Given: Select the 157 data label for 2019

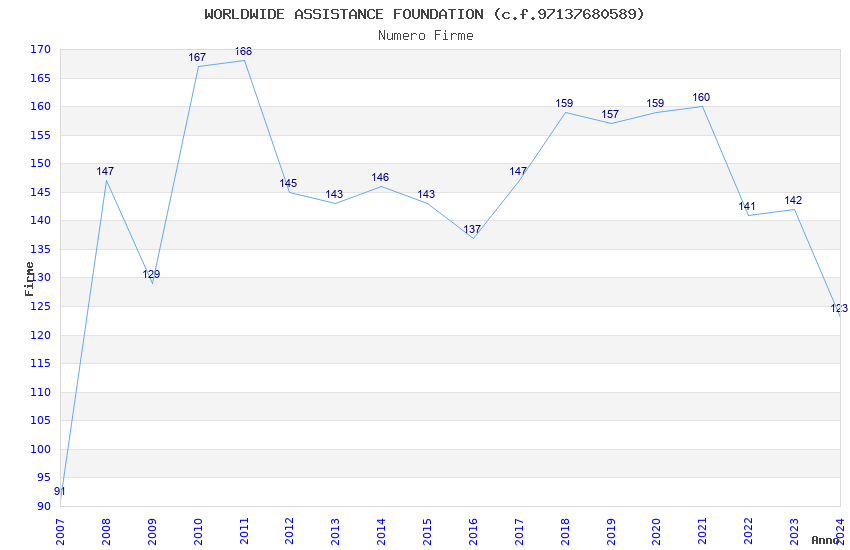Looking at the screenshot, I should (x=610, y=114).
